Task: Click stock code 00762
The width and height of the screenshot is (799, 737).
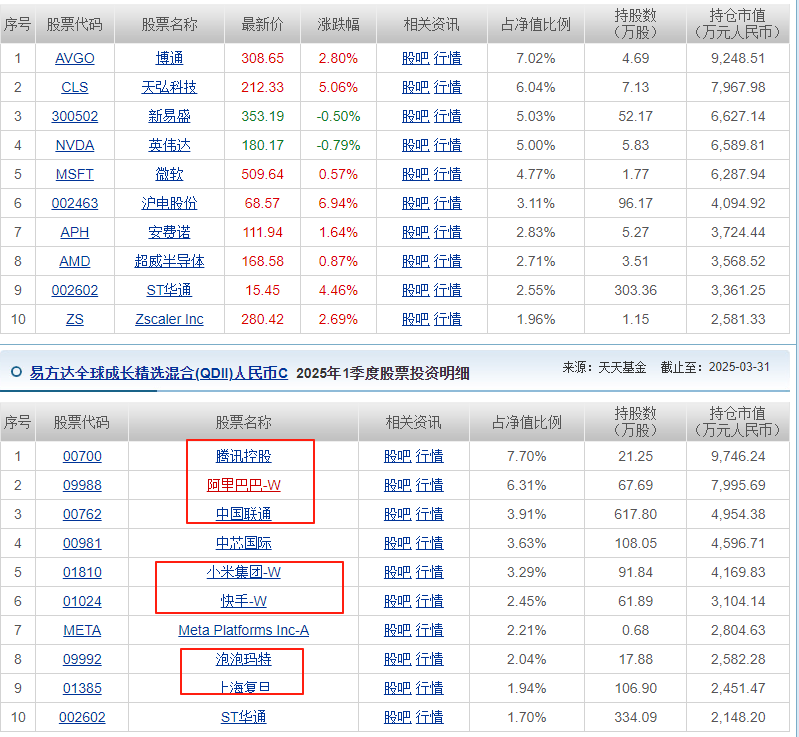Action: tap(82, 514)
